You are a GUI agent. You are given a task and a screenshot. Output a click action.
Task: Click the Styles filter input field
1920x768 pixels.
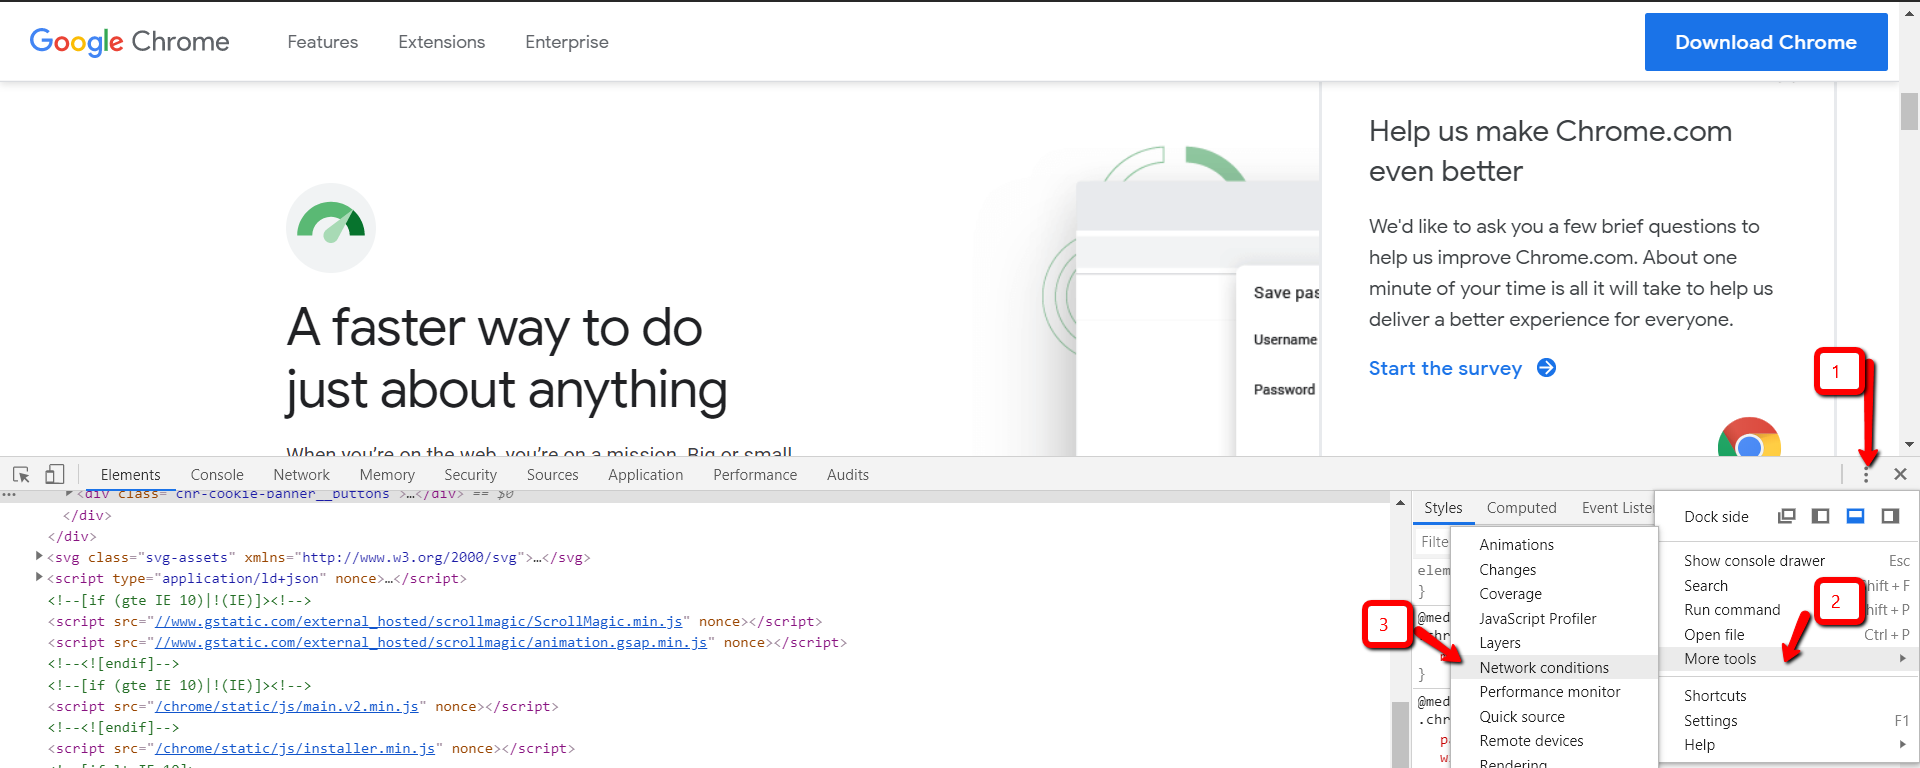[1433, 542]
